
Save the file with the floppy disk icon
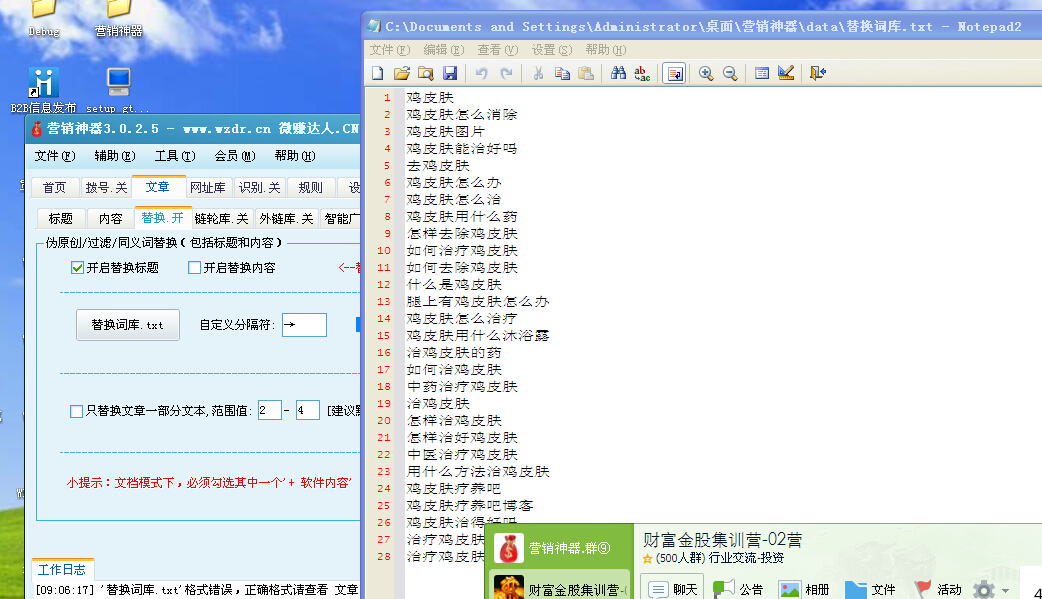click(450, 73)
